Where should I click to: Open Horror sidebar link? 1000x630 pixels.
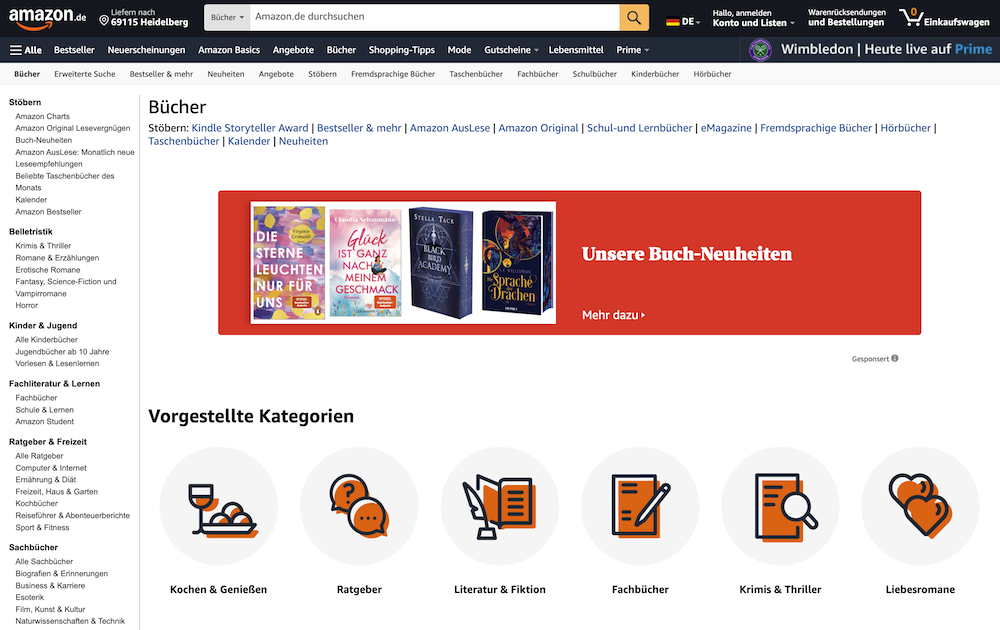point(27,305)
